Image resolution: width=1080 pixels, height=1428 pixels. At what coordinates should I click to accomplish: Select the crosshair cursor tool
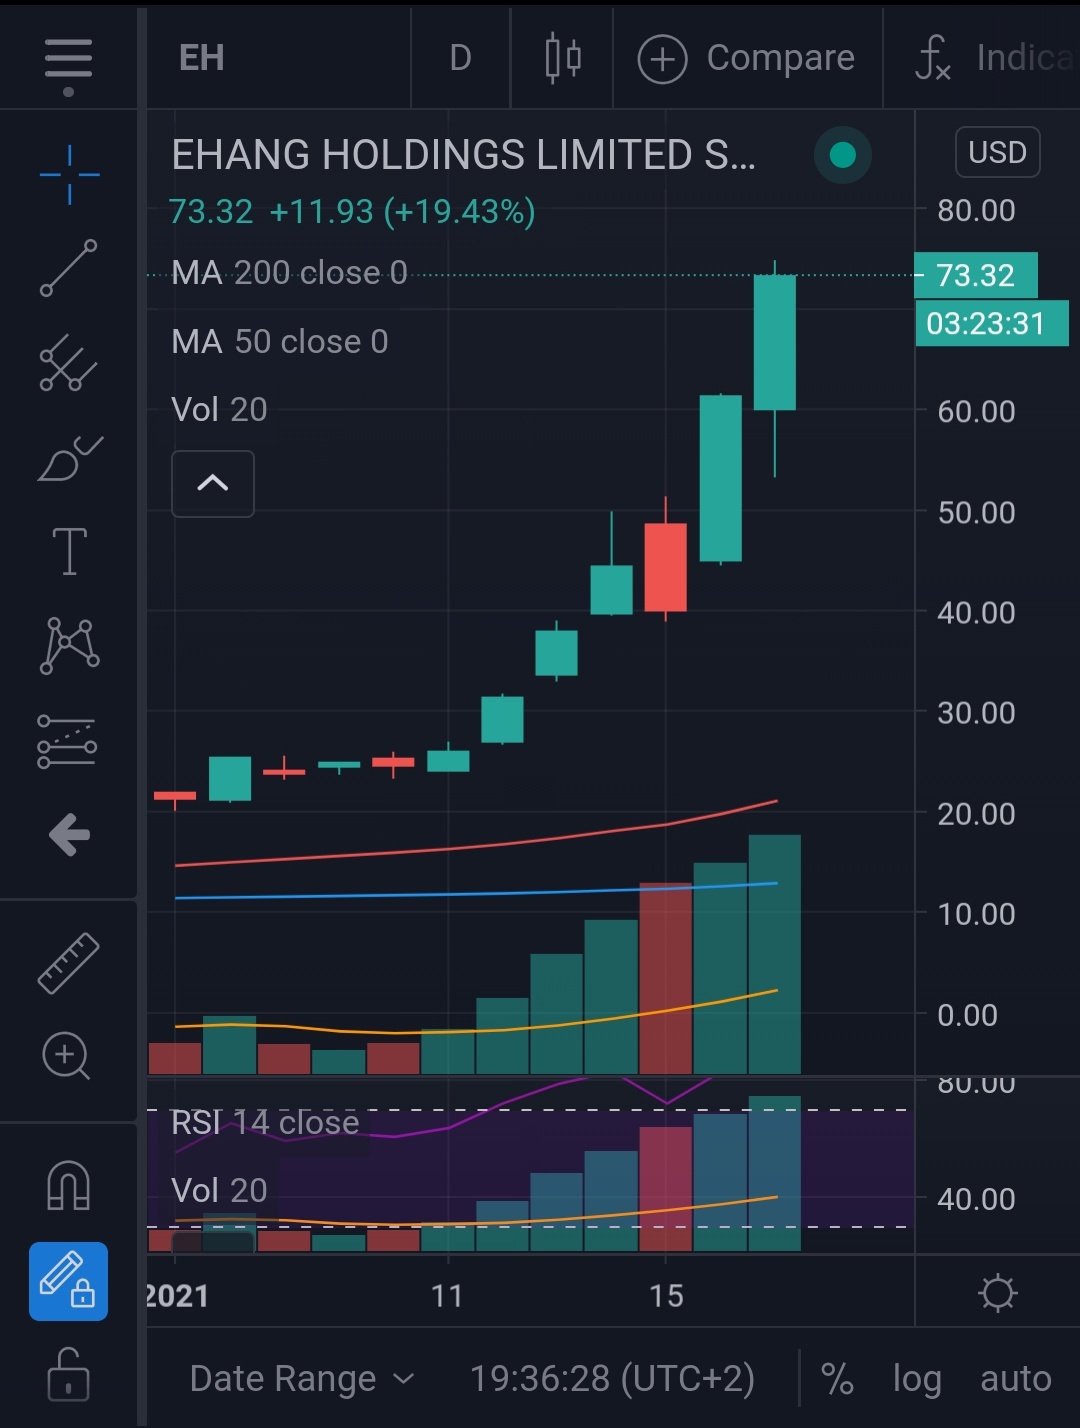69,175
